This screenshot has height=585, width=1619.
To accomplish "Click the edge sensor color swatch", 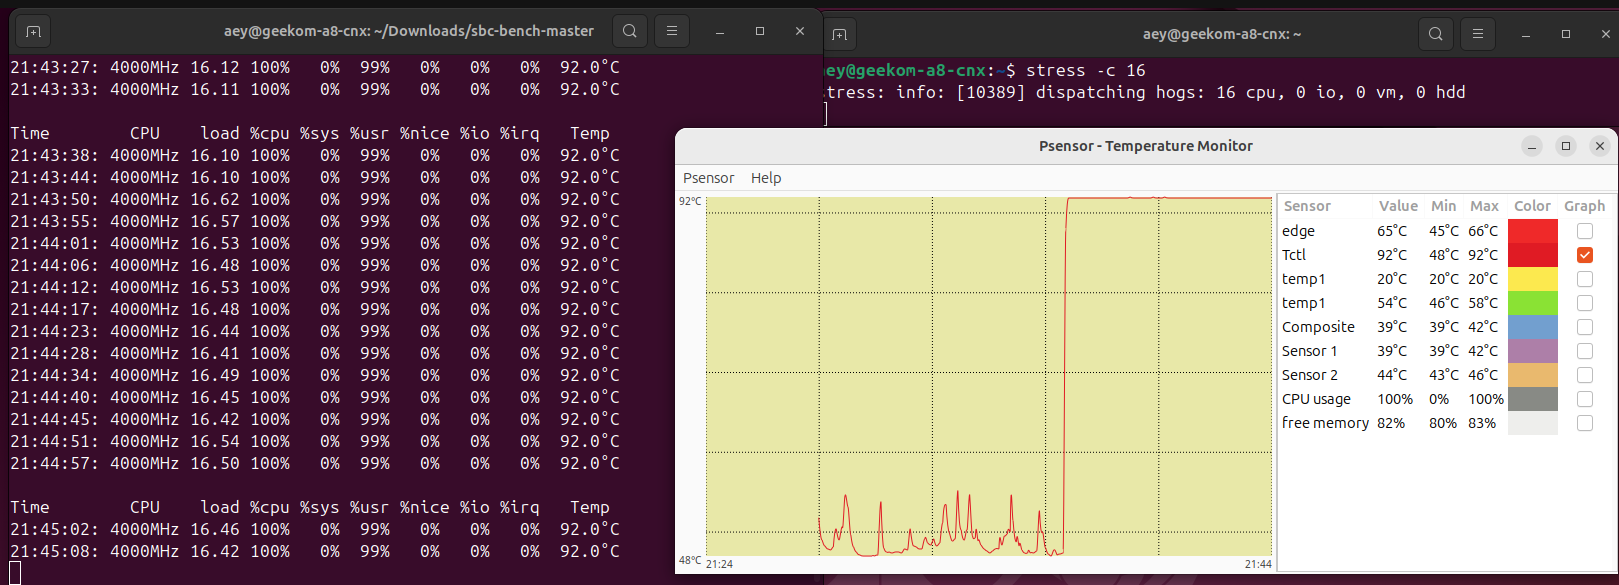I will click(1533, 231).
